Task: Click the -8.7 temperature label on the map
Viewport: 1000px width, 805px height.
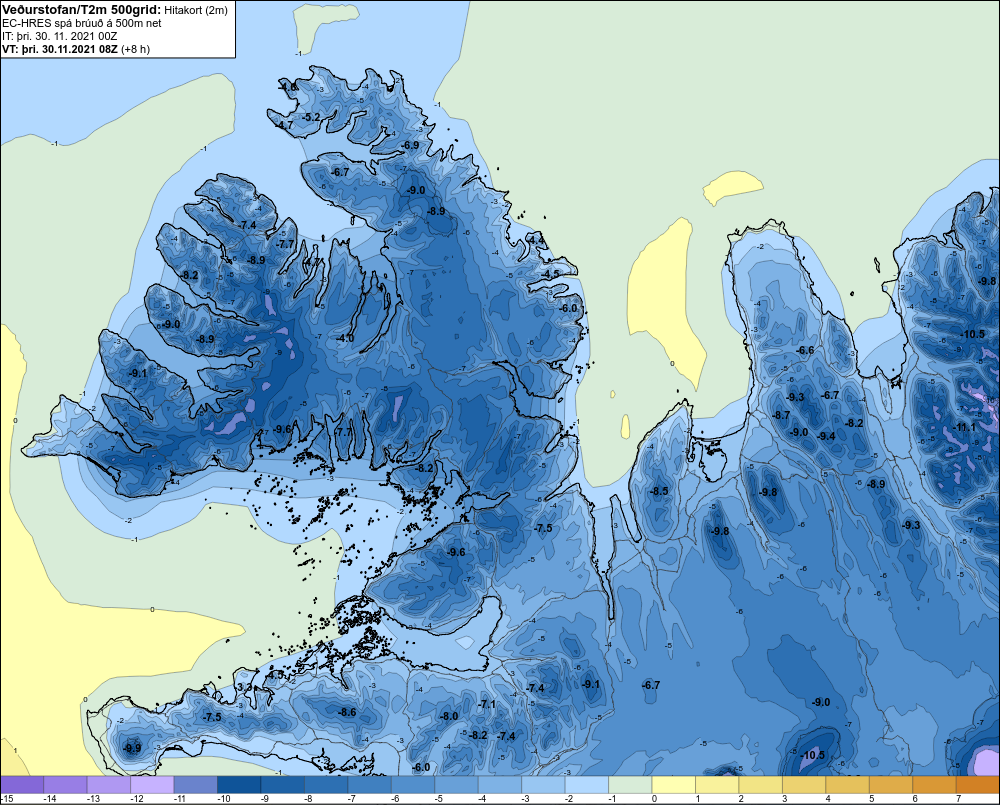Action: pos(781,415)
